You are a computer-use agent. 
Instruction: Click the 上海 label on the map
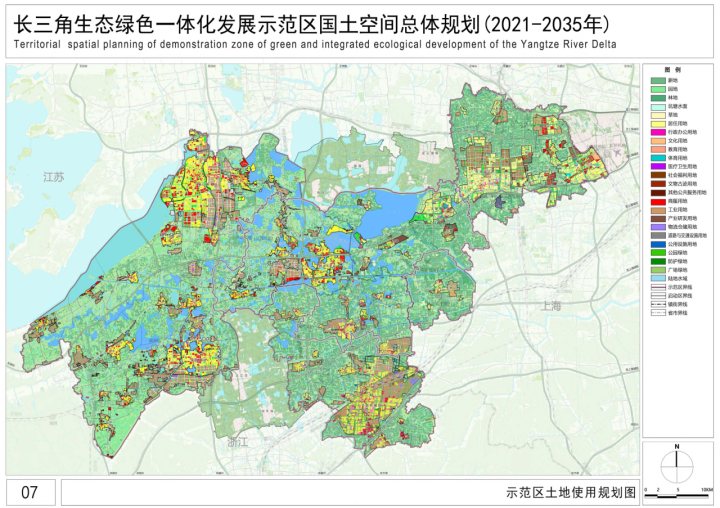[551, 305]
